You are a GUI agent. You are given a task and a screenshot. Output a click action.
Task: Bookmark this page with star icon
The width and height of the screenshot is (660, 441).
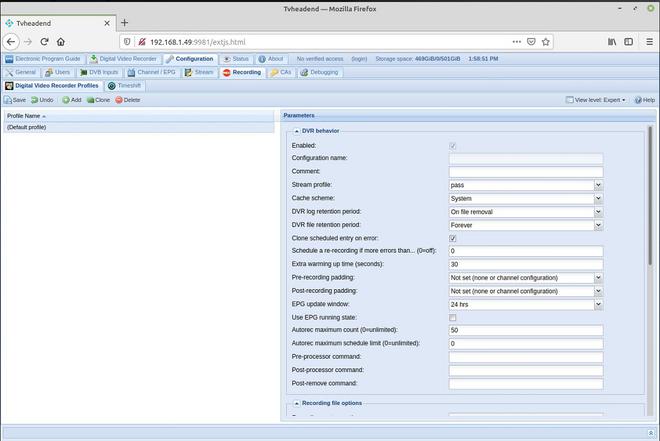tap(546, 42)
